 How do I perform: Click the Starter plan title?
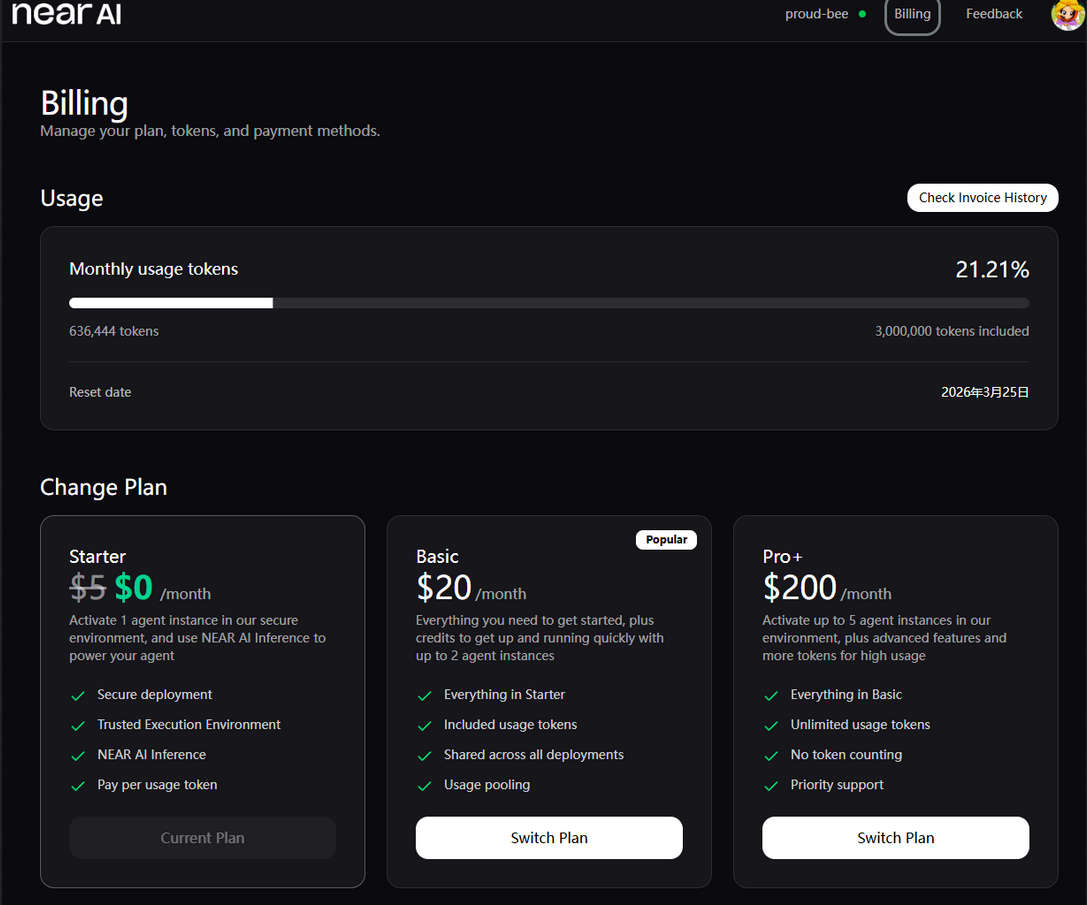click(x=97, y=556)
